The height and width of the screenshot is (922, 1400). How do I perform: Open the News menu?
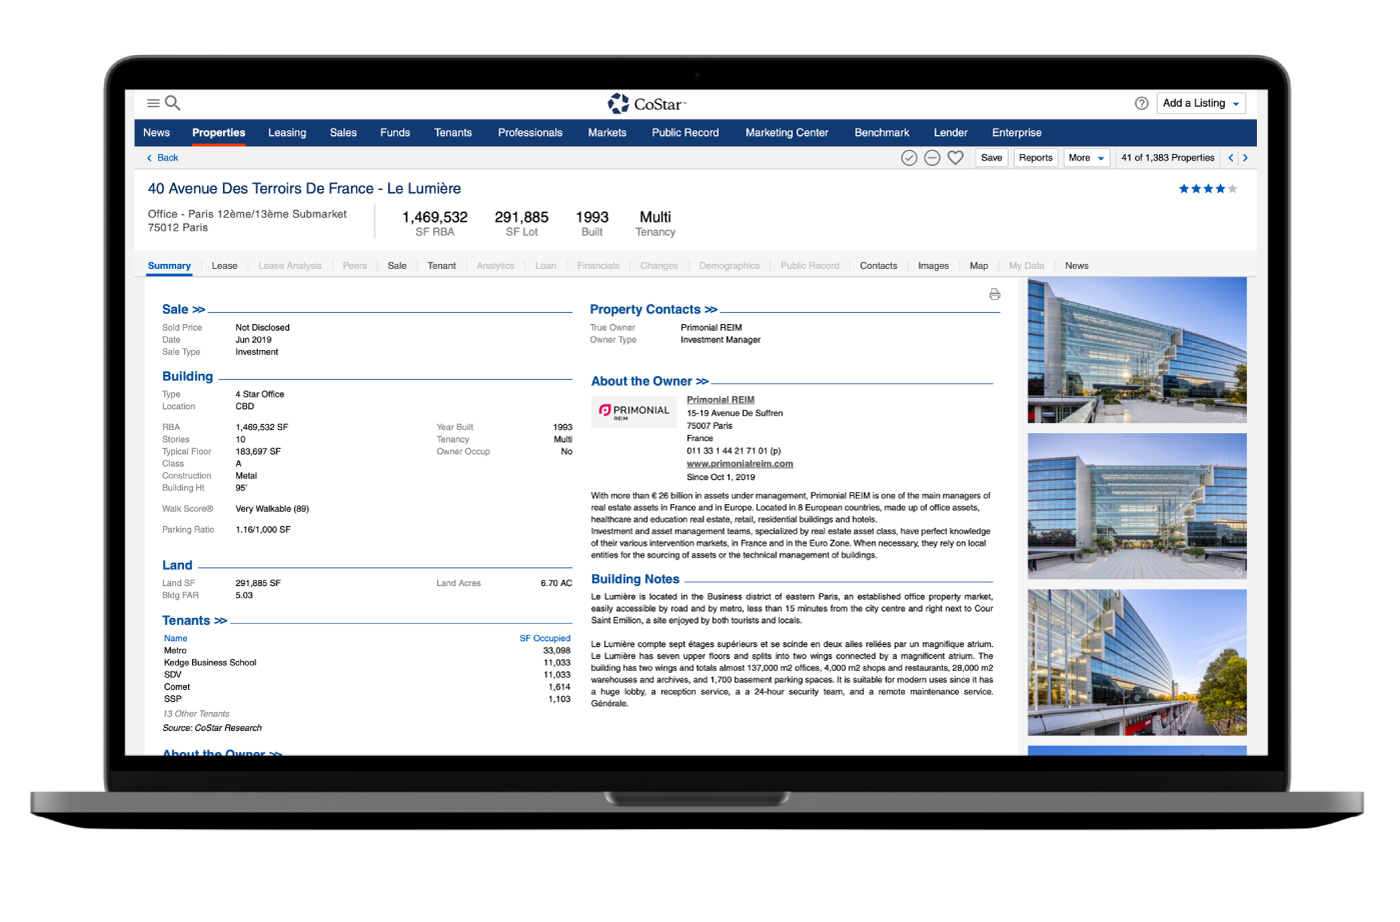pyautogui.click(x=157, y=133)
